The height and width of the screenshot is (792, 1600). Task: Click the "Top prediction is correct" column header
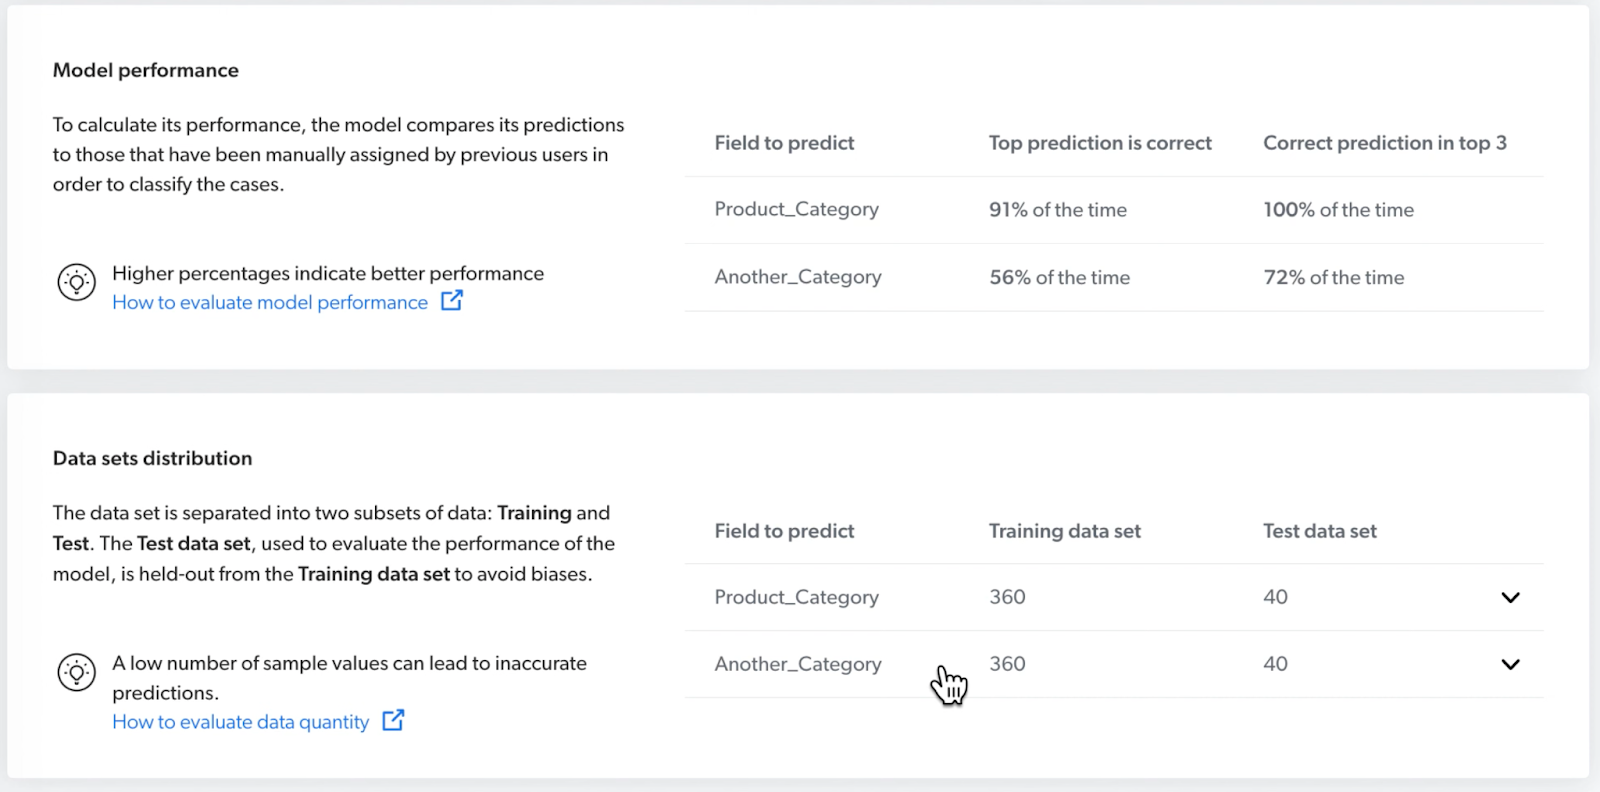[x=1100, y=143]
